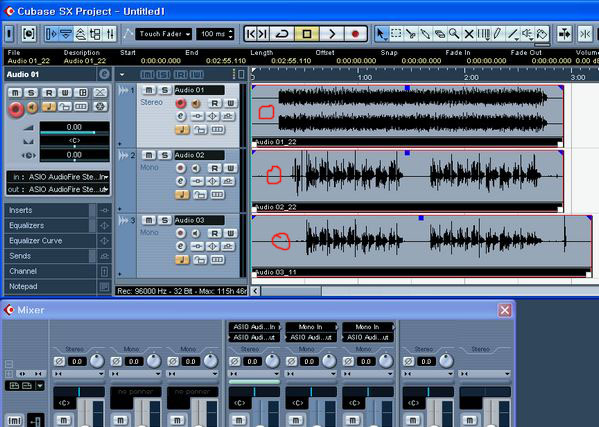Select the Scrub speaker tool
The width and height of the screenshot is (599, 427).
pos(528,34)
